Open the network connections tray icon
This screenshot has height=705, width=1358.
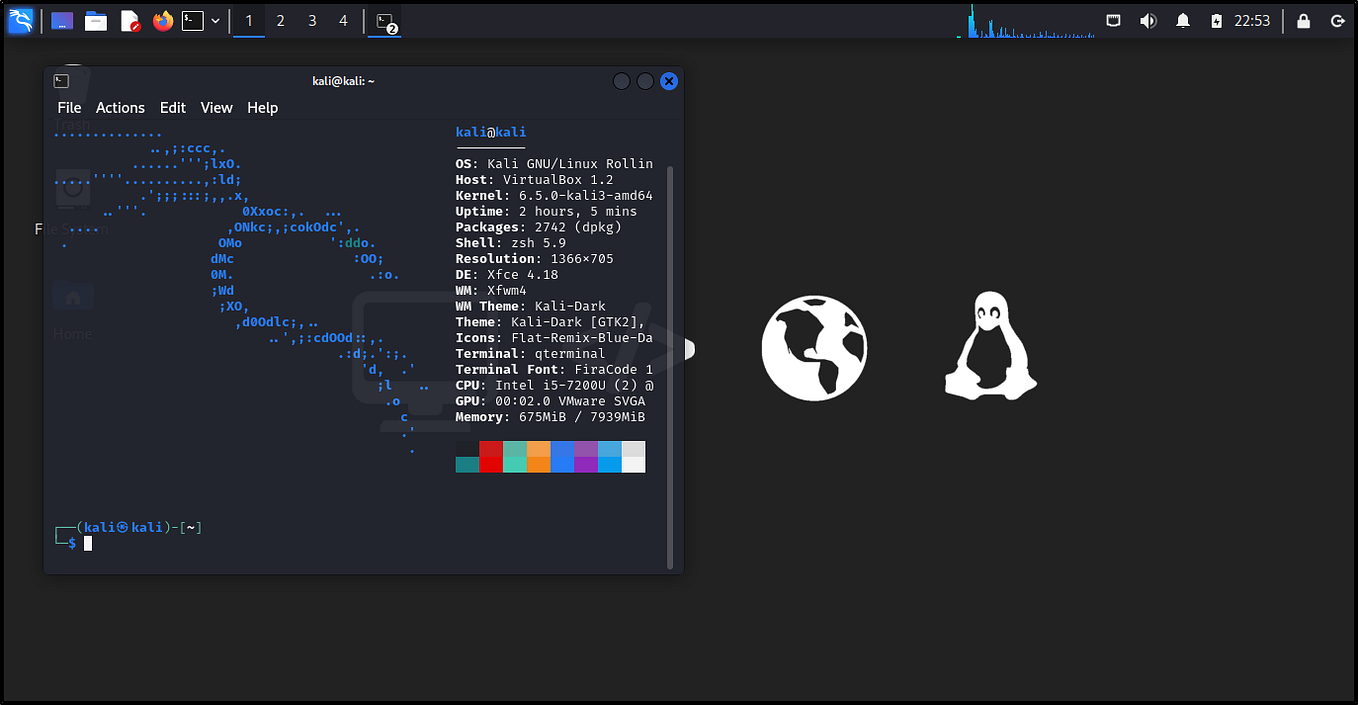[x=1113, y=20]
